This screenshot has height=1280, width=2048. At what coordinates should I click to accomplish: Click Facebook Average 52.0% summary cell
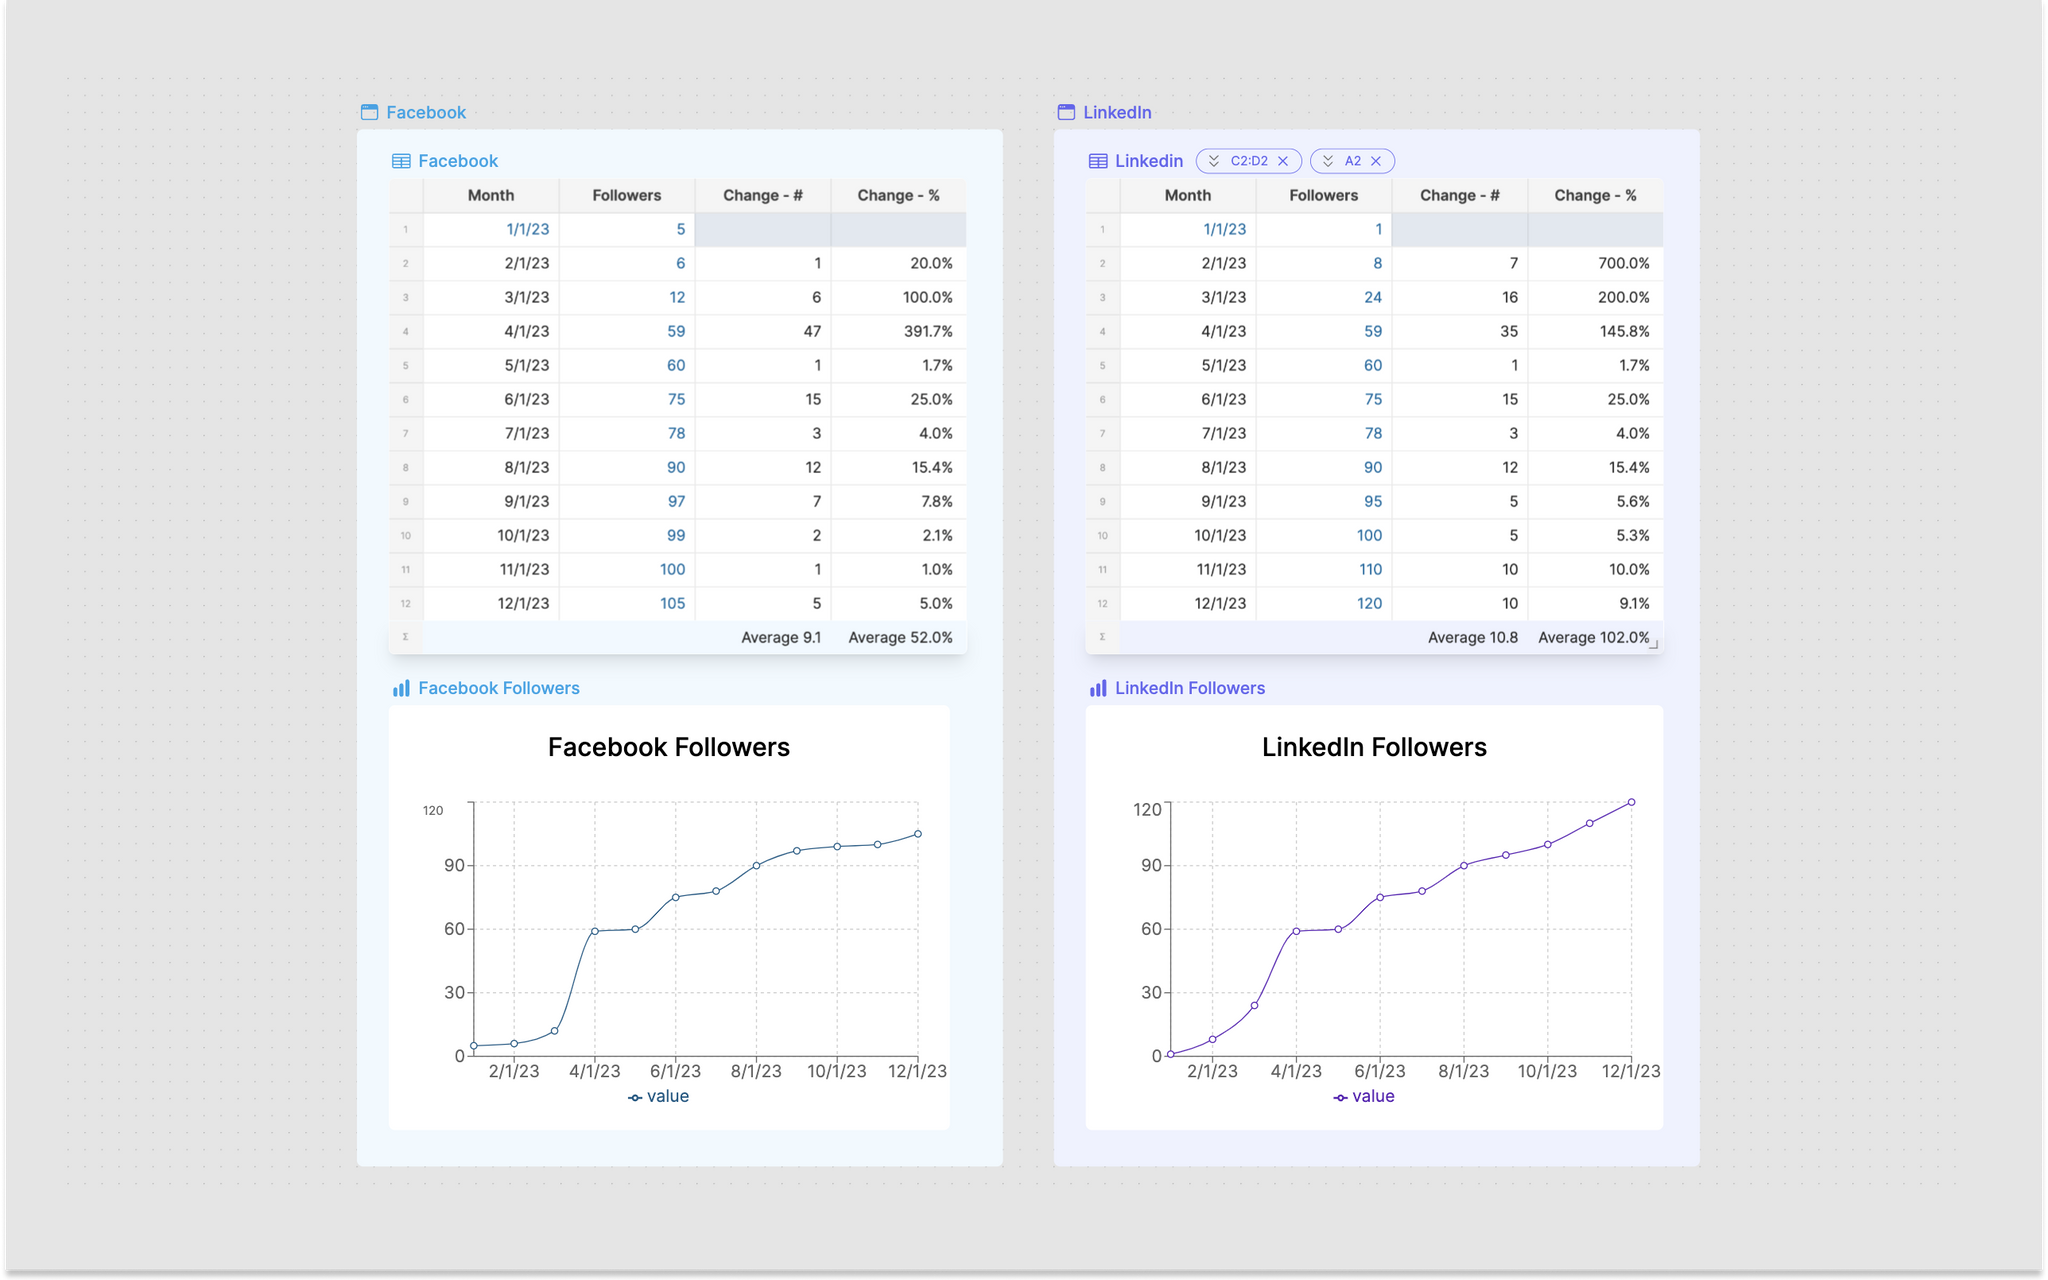899,637
